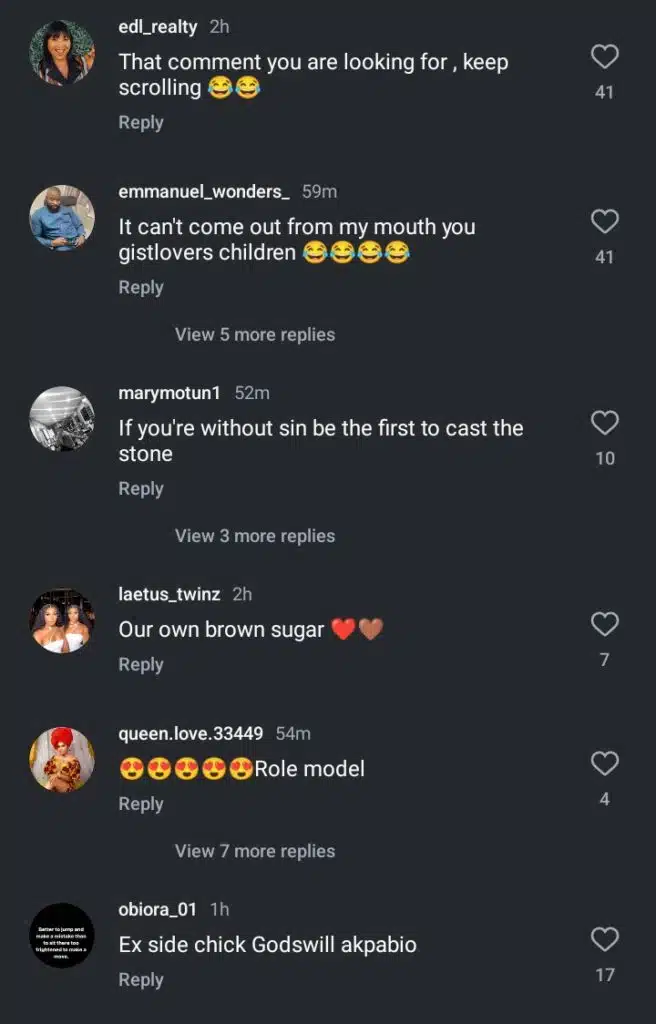Heart the 'Our own brown sugar' comment

(x=604, y=625)
